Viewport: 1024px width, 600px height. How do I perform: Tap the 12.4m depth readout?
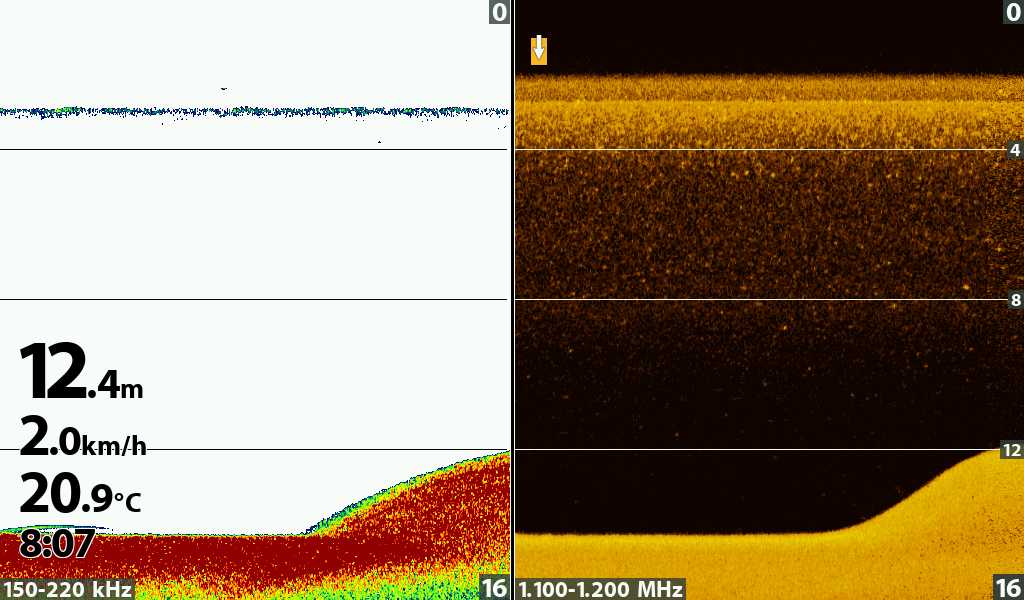(x=81, y=373)
